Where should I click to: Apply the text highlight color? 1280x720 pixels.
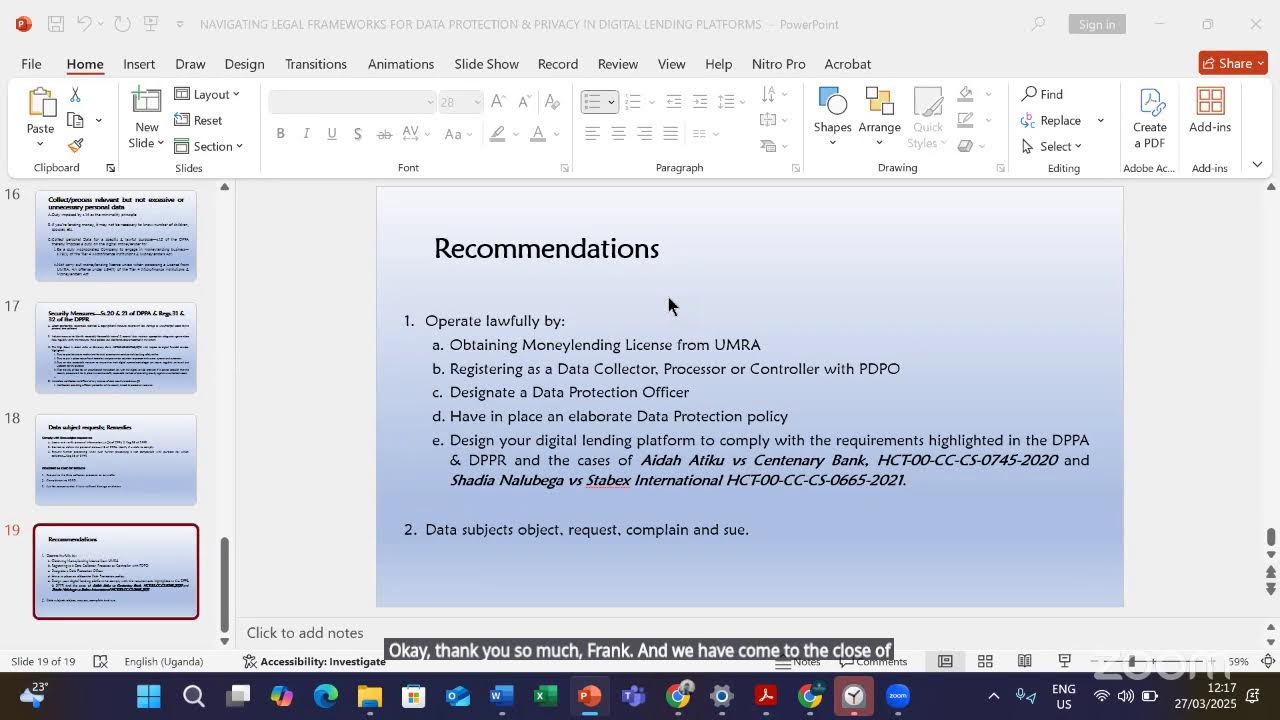[x=496, y=134]
